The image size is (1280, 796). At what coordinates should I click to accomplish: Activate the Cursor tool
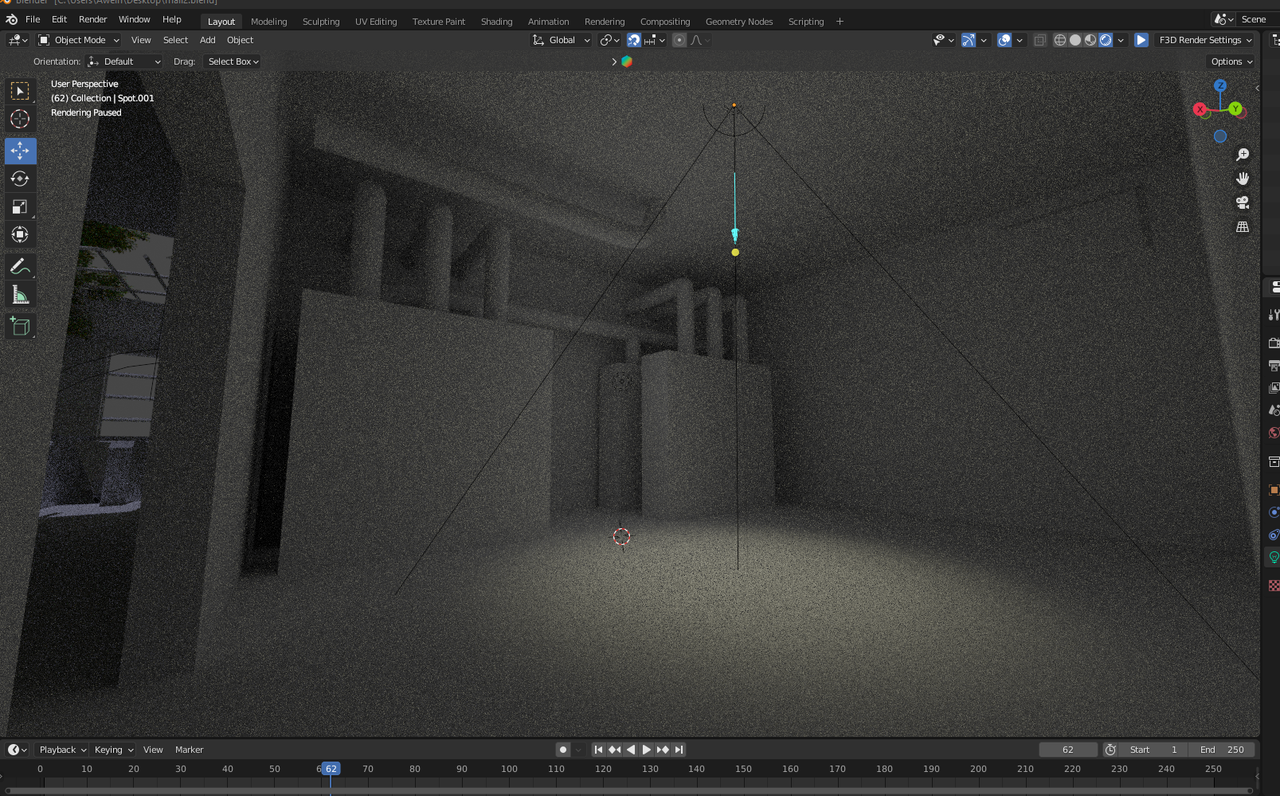(x=20, y=119)
